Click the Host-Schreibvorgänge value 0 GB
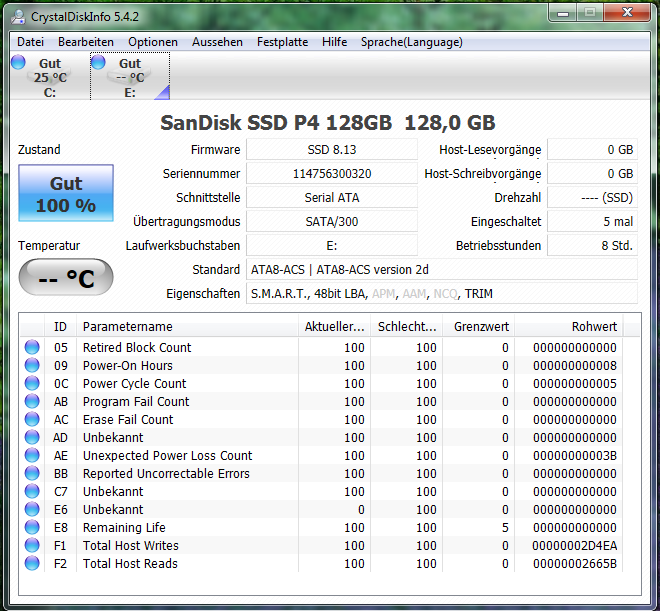 click(592, 174)
